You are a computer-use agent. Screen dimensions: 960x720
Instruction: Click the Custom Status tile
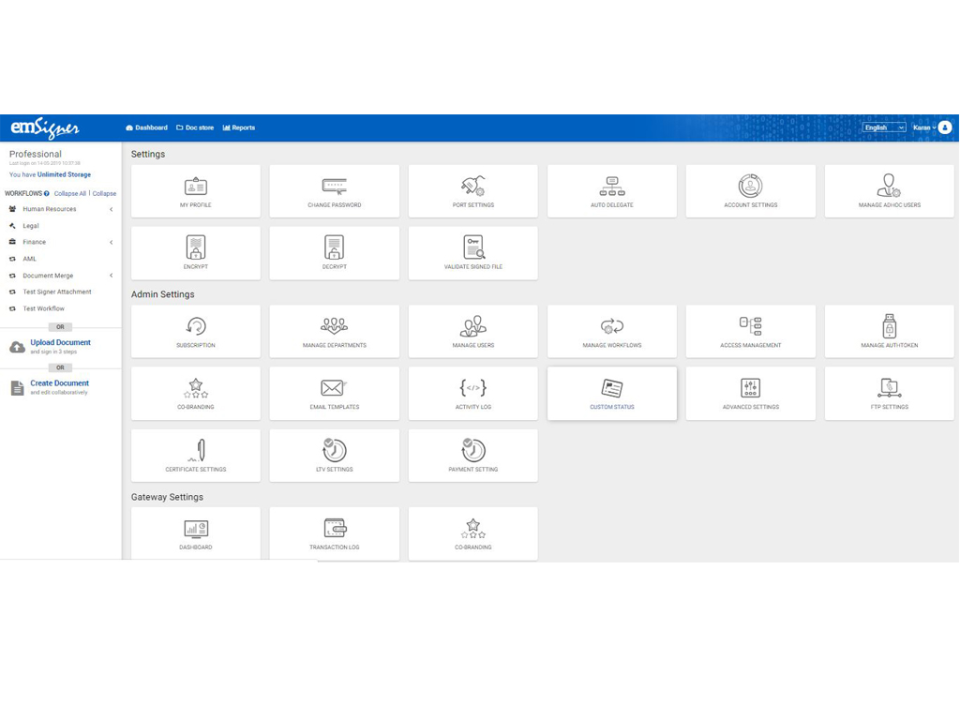tap(611, 393)
